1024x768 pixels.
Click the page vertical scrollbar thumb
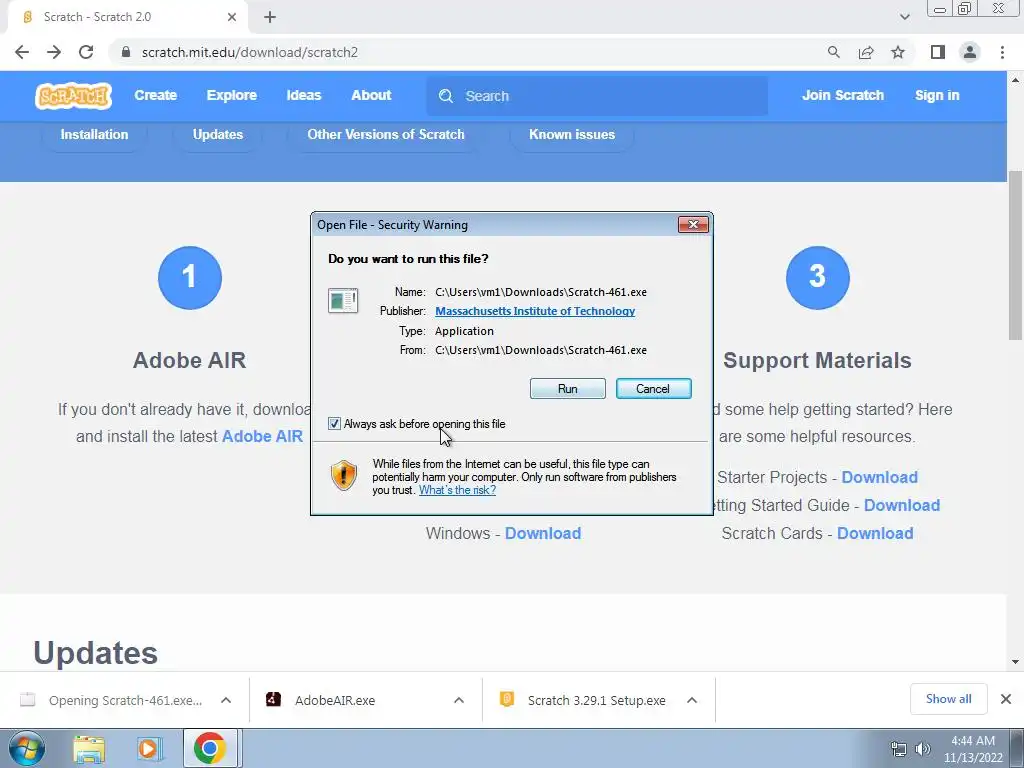[x=1015, y=255]
